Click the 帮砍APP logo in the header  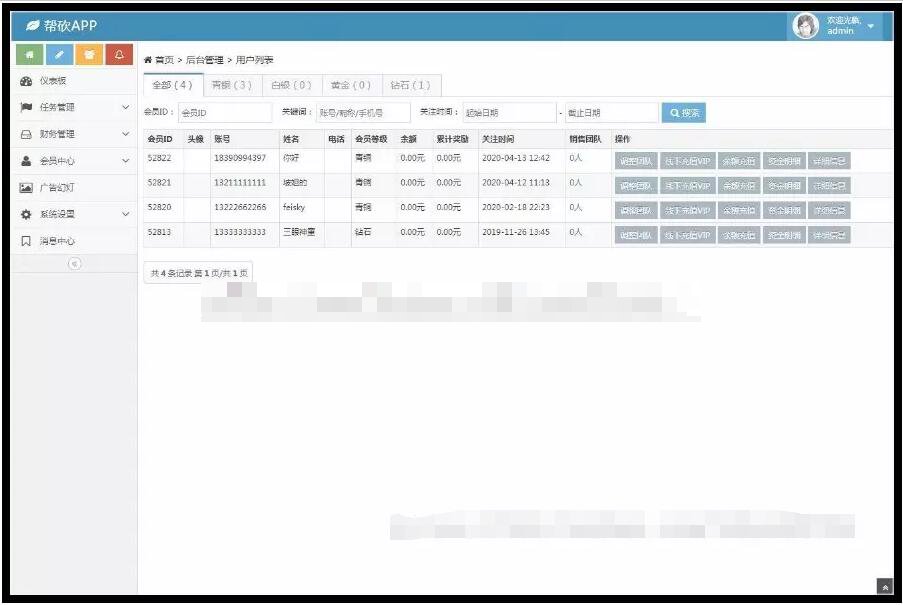pyautogui.click(x=62, y=26)
